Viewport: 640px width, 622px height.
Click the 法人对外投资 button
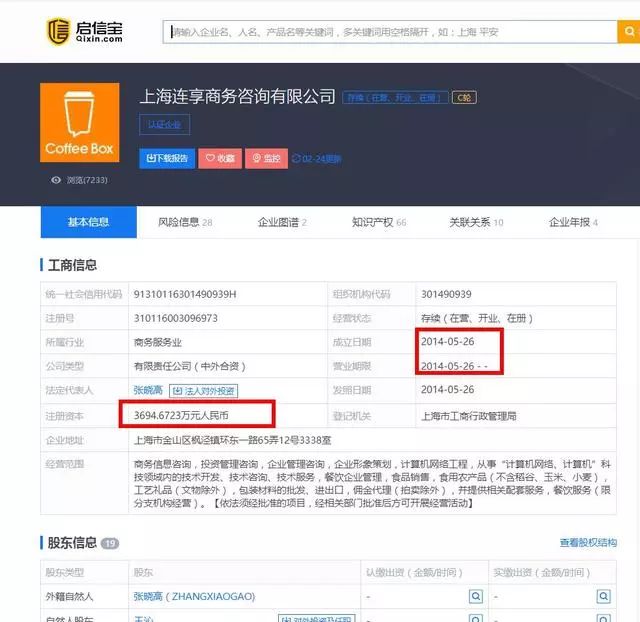coord(203,391)
